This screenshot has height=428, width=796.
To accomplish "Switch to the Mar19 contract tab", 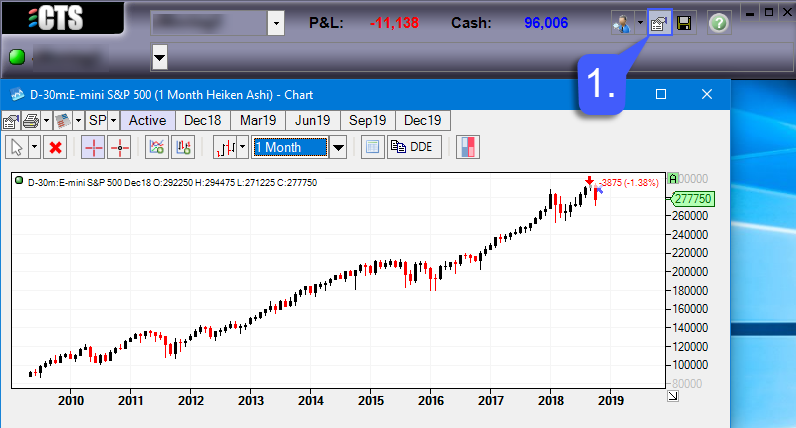I will 258,120.
